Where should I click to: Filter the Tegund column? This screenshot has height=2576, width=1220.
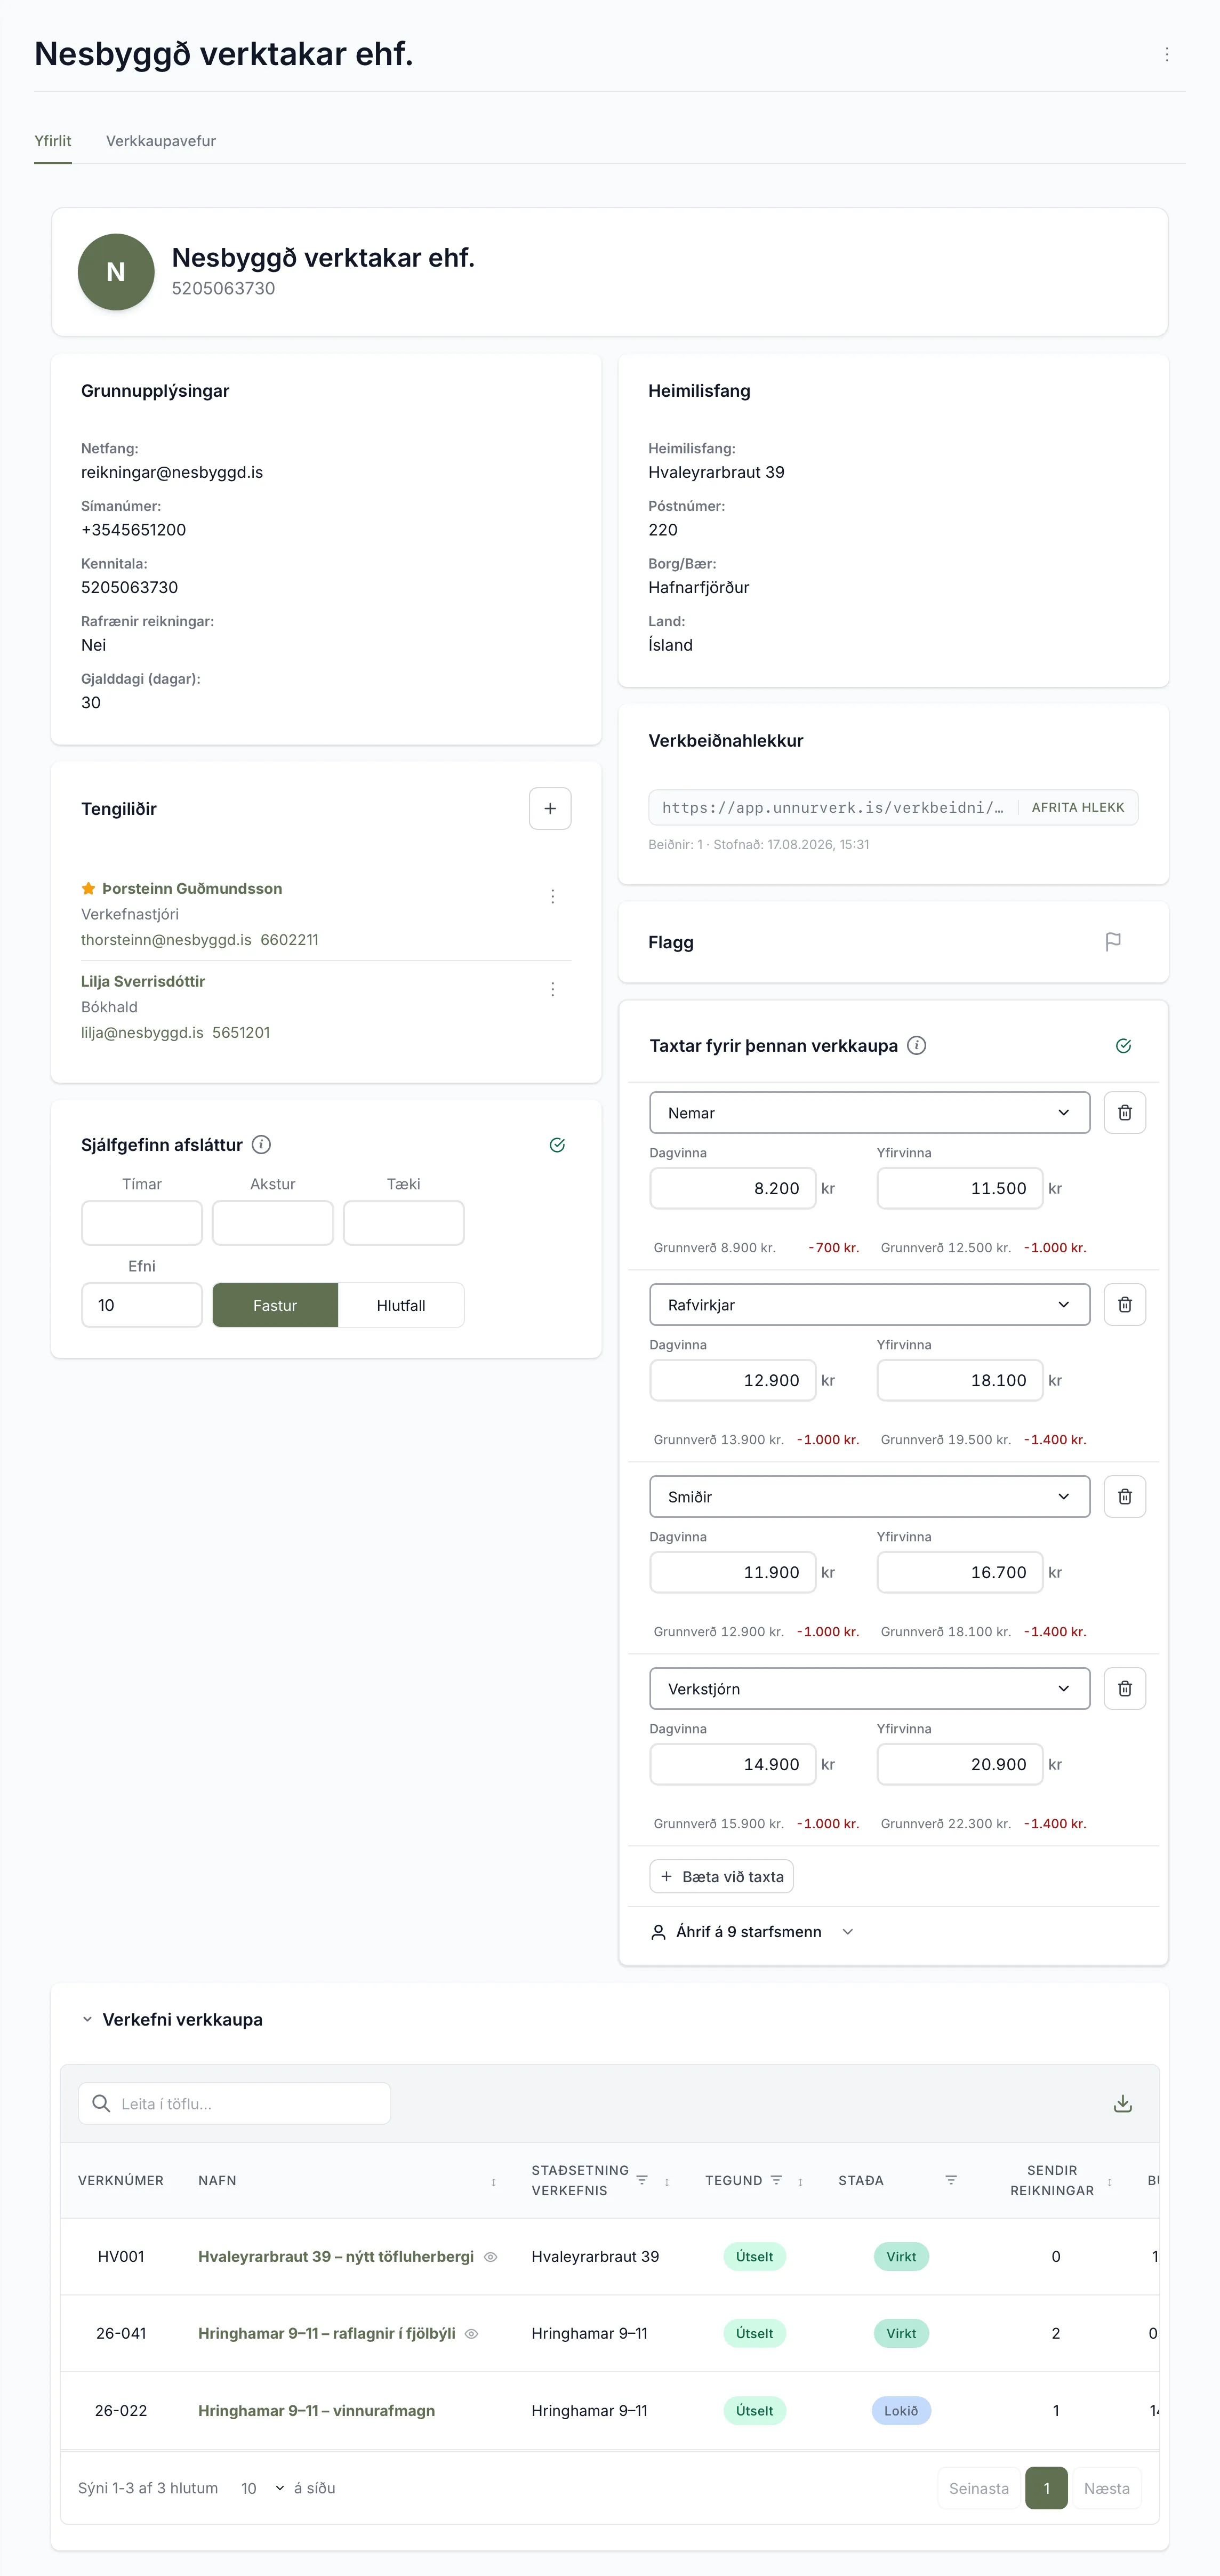[776, 2180]
